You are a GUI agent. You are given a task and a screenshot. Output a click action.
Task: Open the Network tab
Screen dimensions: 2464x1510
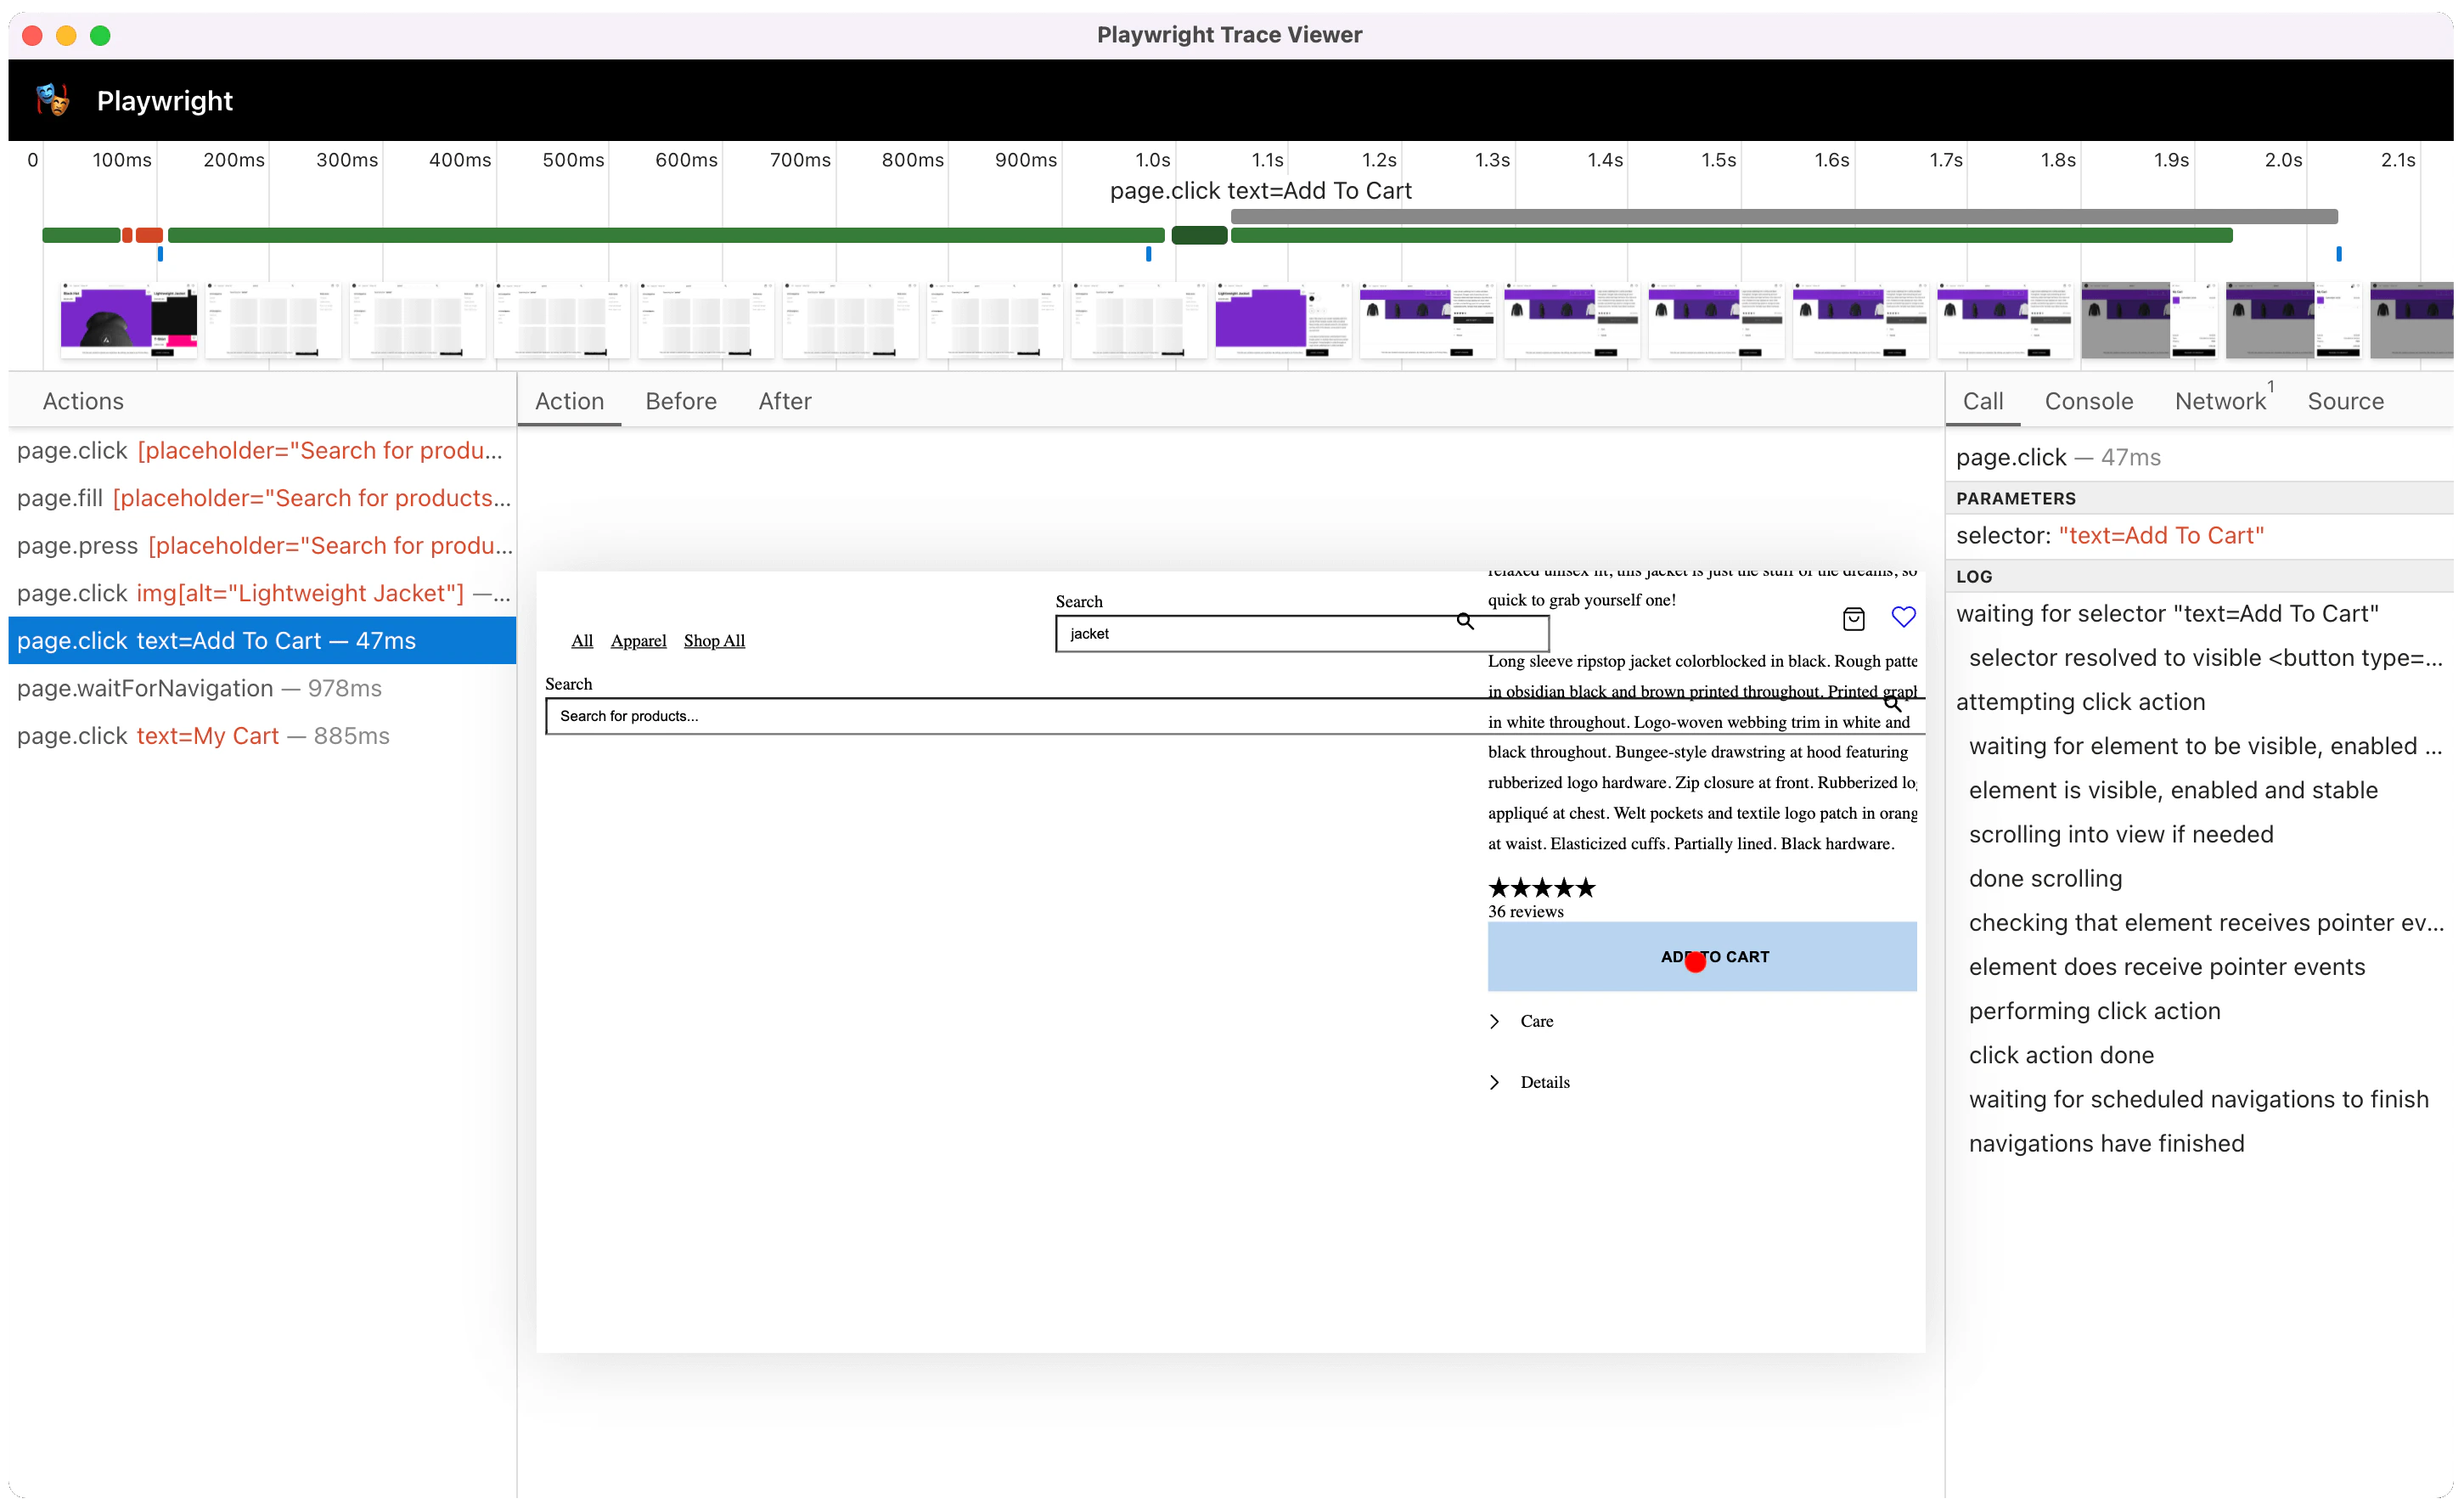click(2219, 401)
